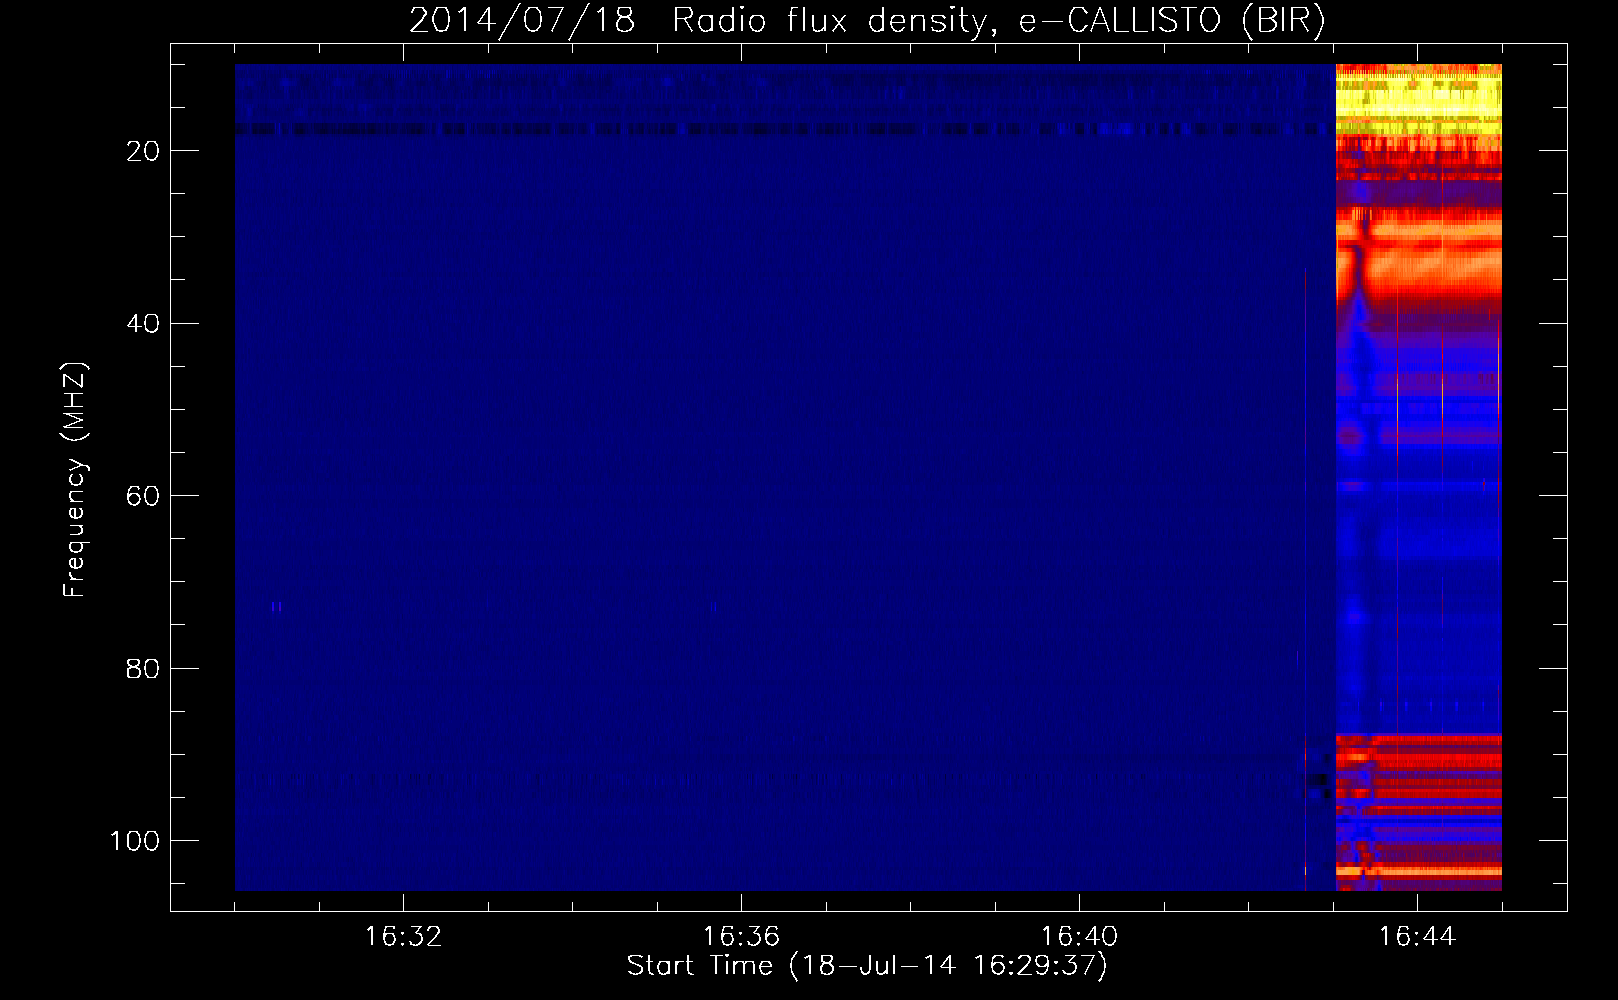This screenshot has width=1618, height=1000.
Task: Click the 100 frequency tick label
Action: pos(135,841)
